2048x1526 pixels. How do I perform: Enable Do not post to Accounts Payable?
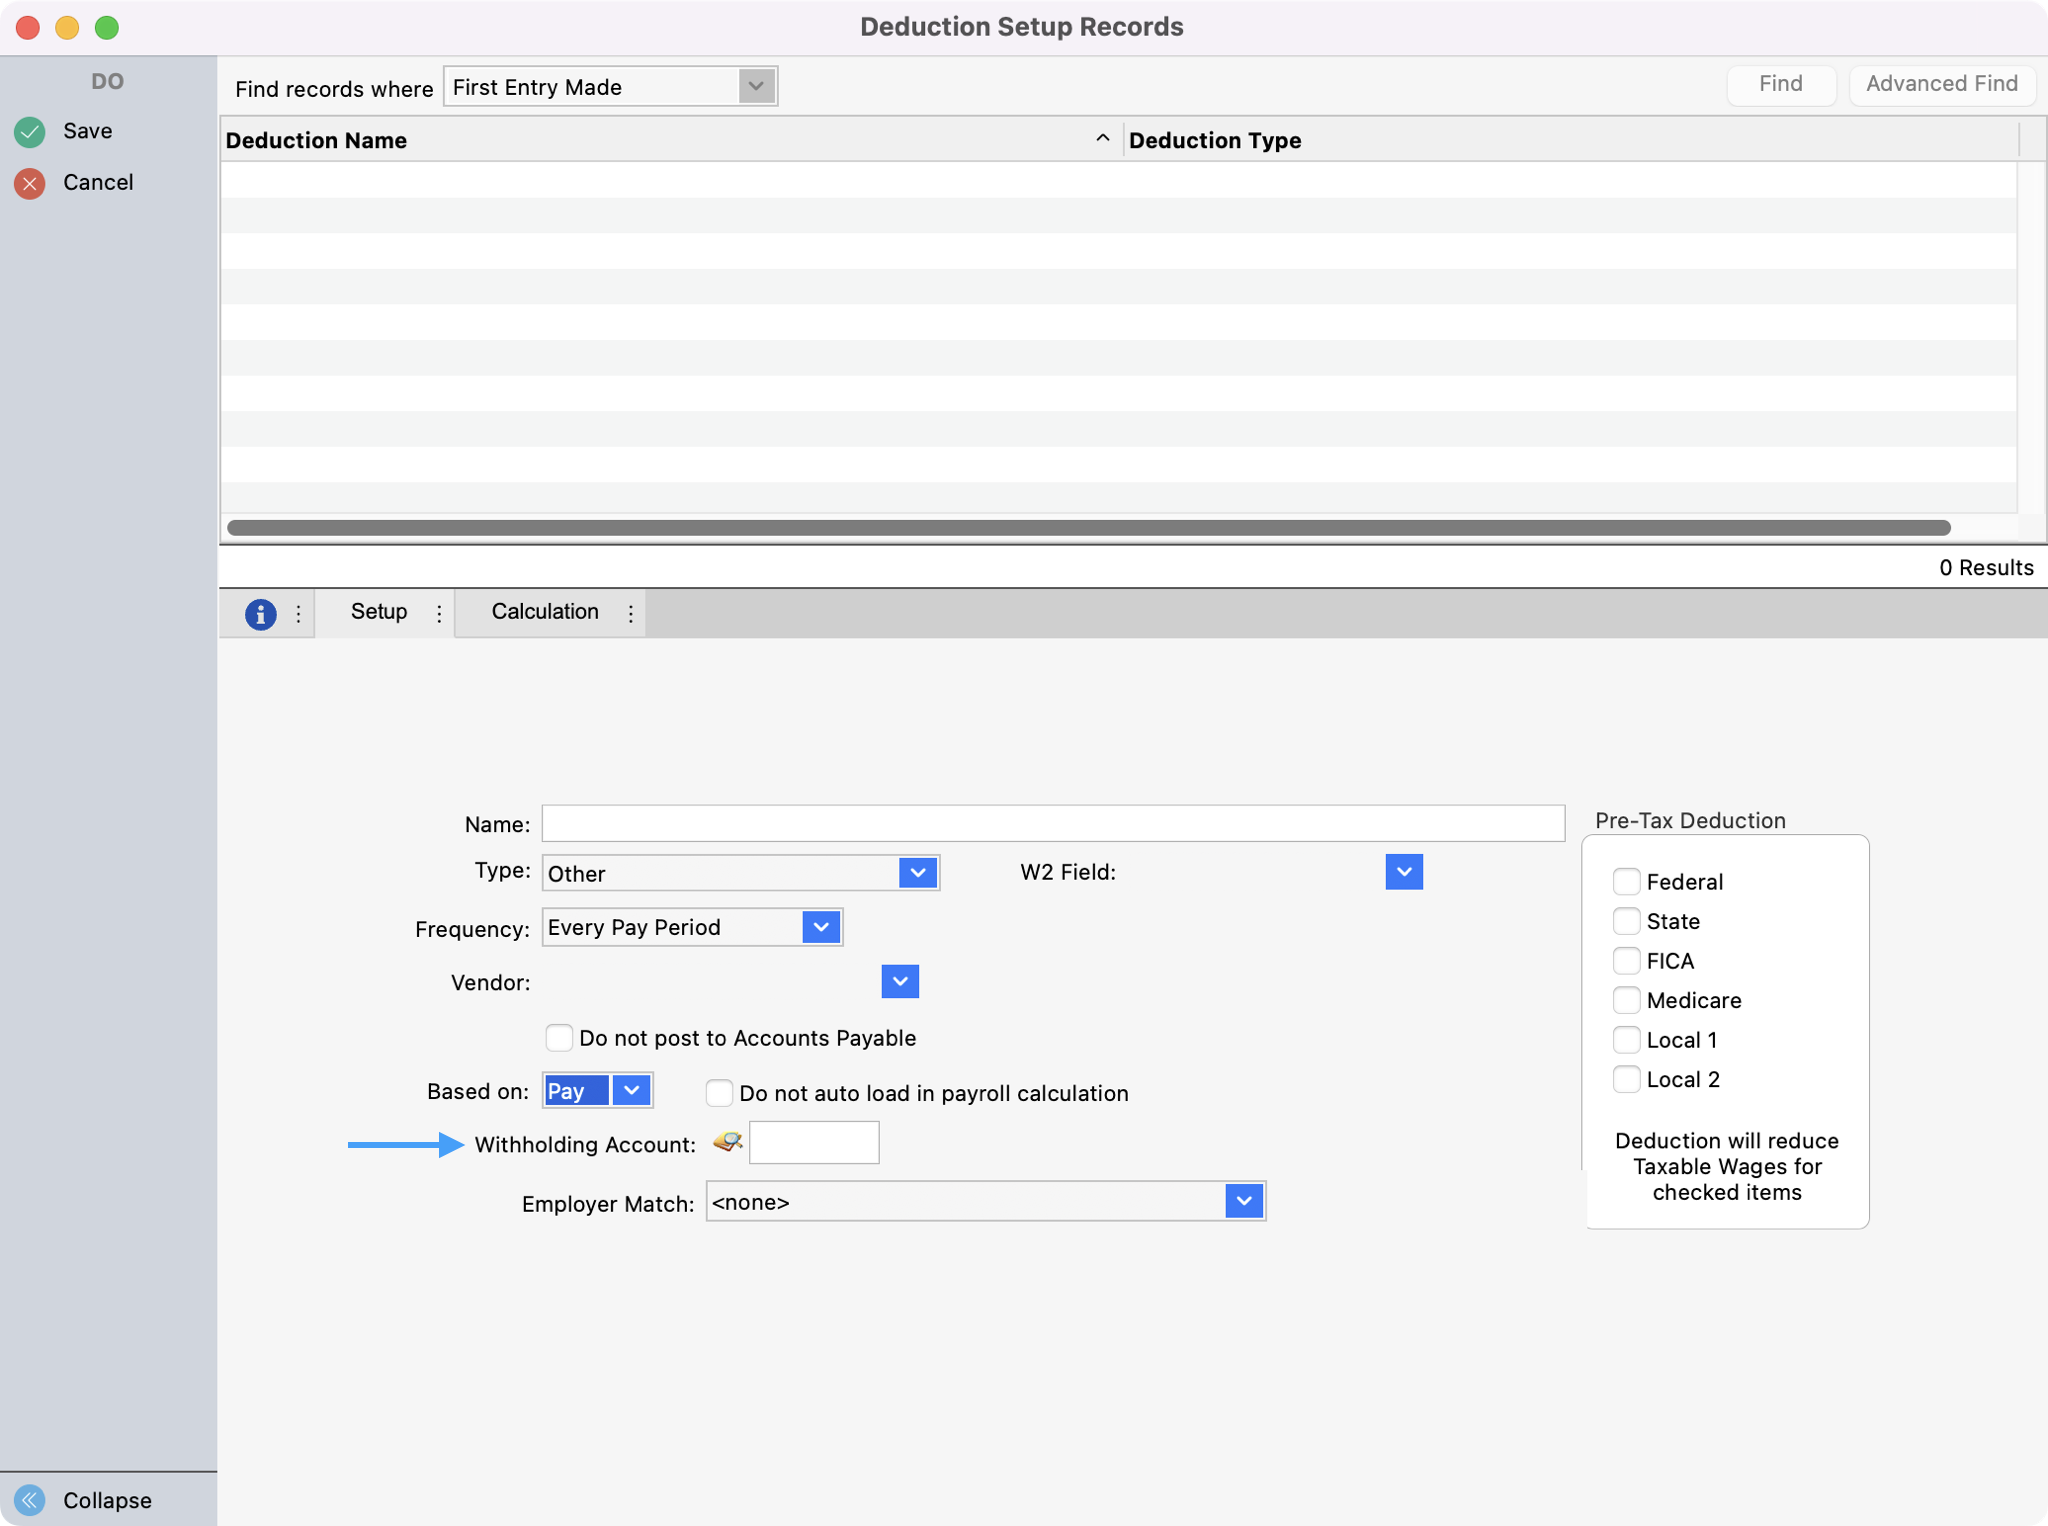pos(559,1037)
